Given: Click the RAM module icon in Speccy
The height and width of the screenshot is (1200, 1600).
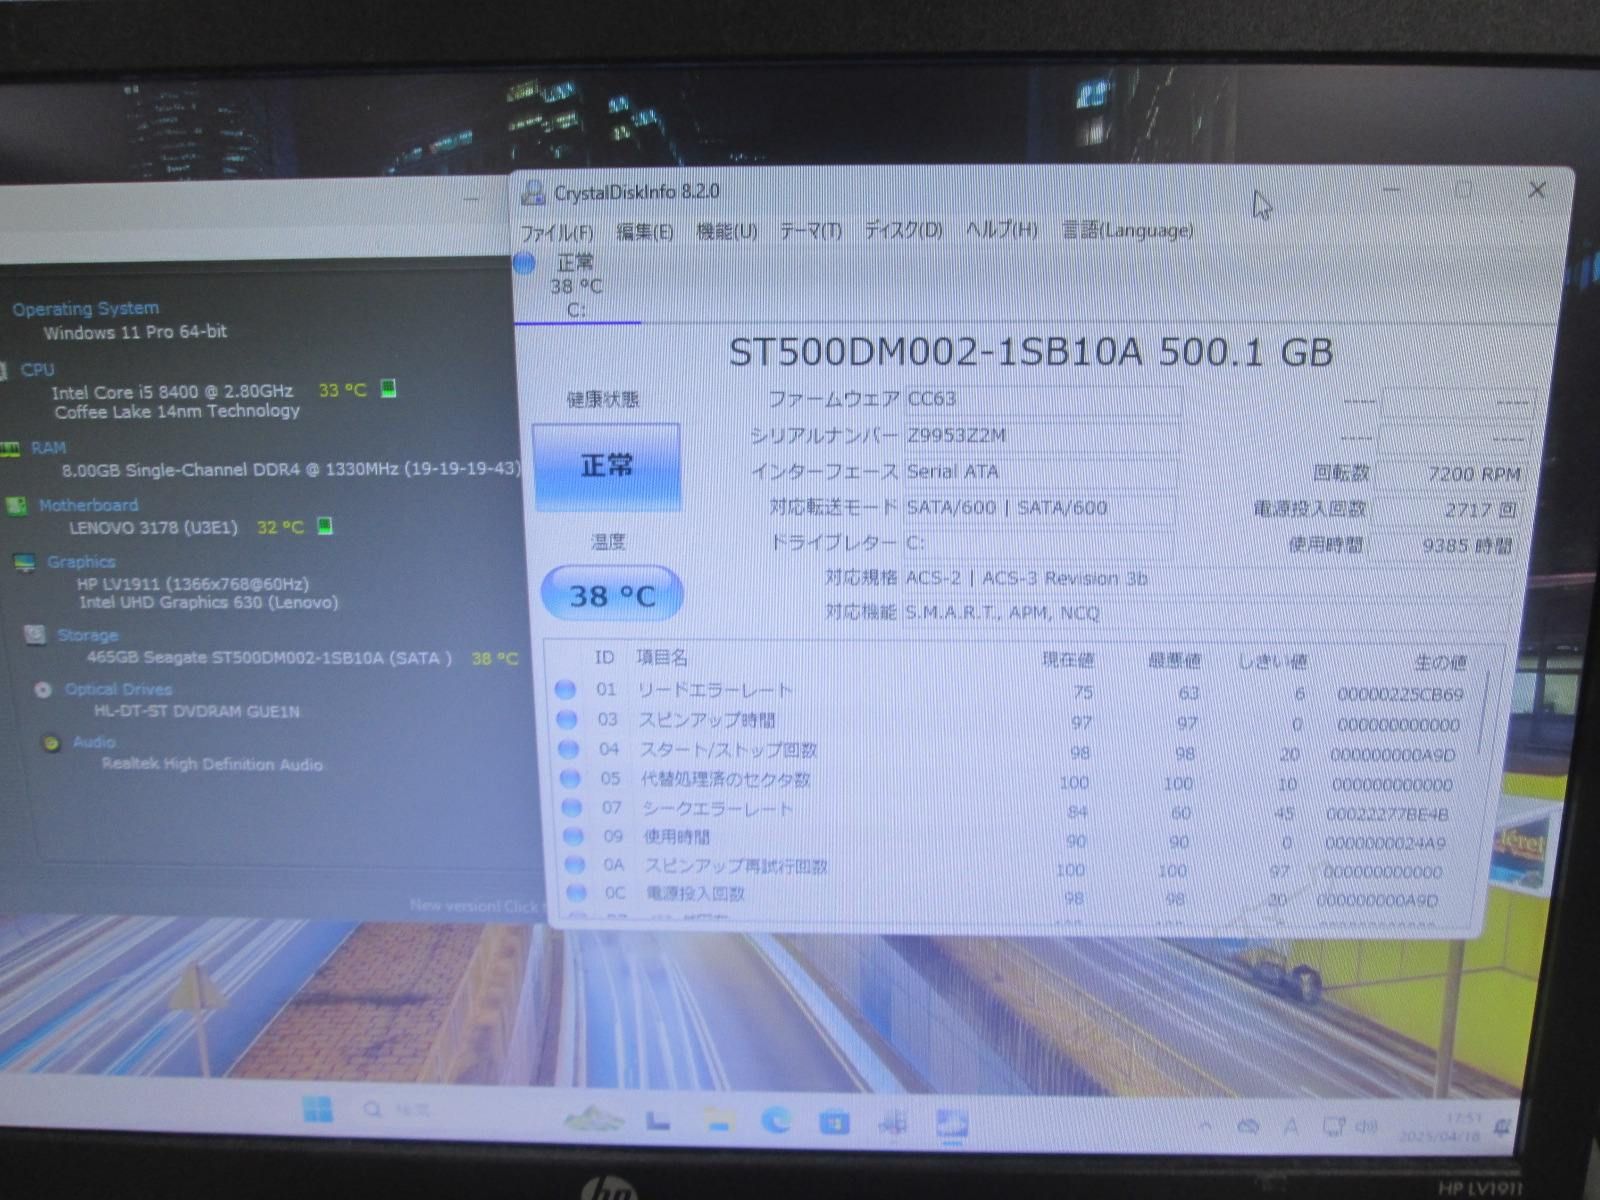Looking at the screenshot, I should coord(10,449).
